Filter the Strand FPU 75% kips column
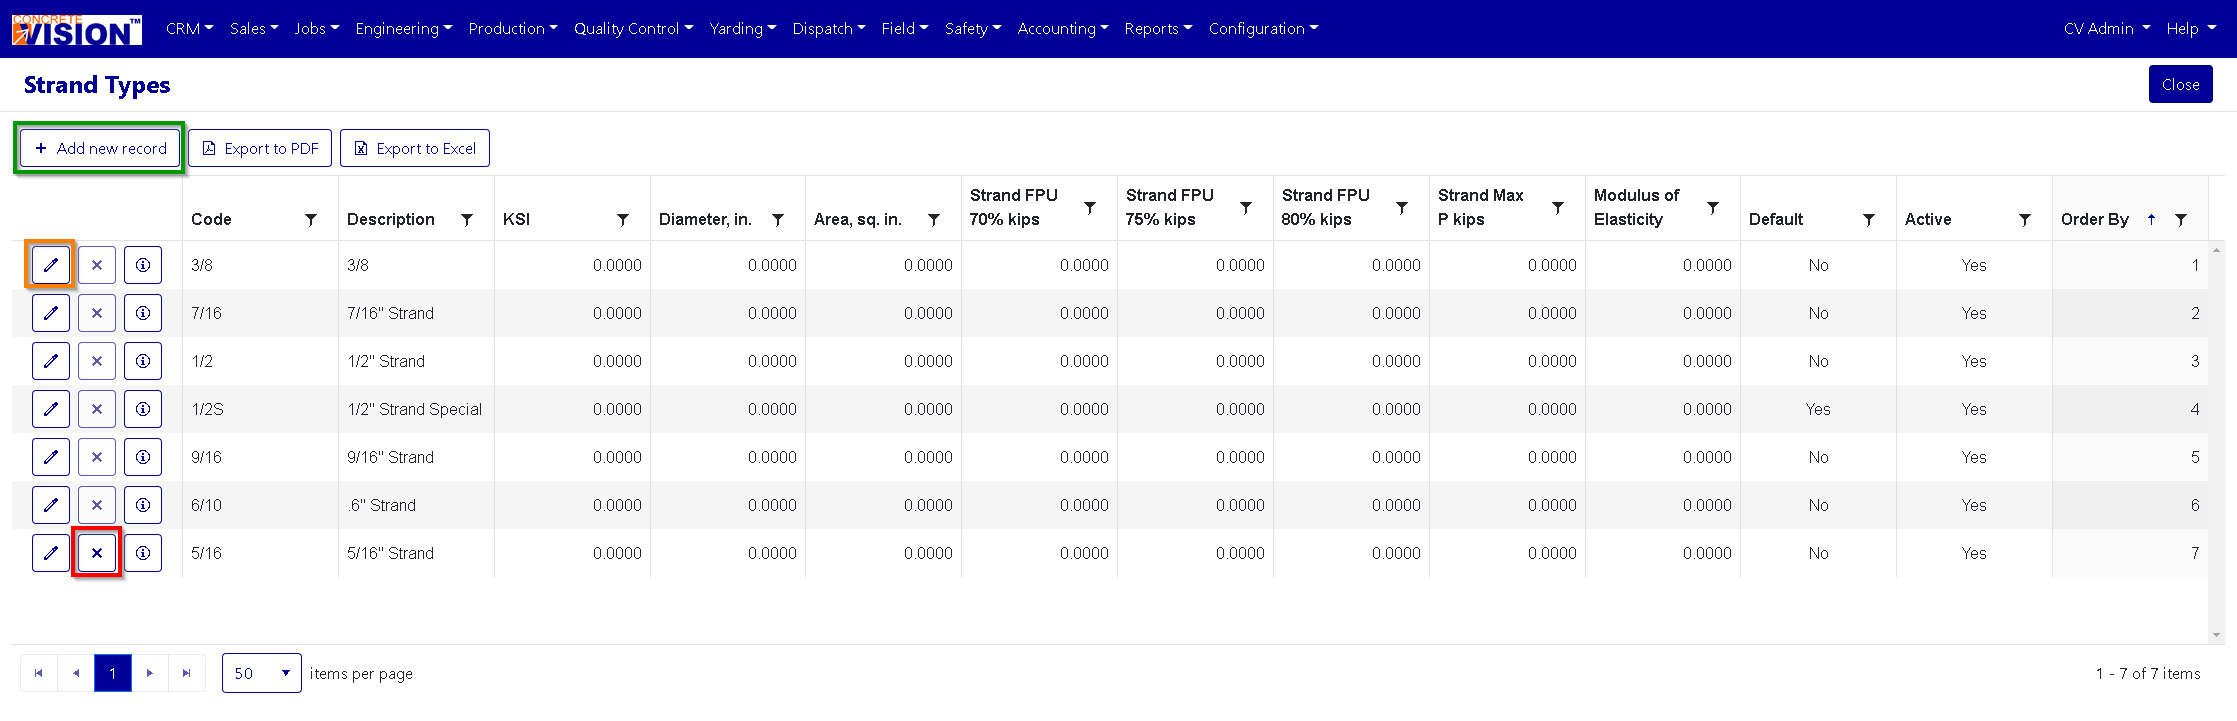The image size is (2237, 721). 1246,207
